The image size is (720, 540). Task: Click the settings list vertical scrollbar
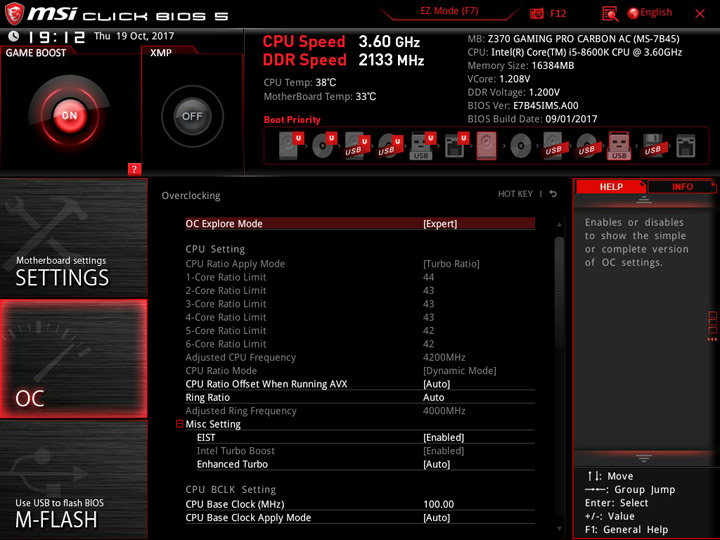(559, 294)
